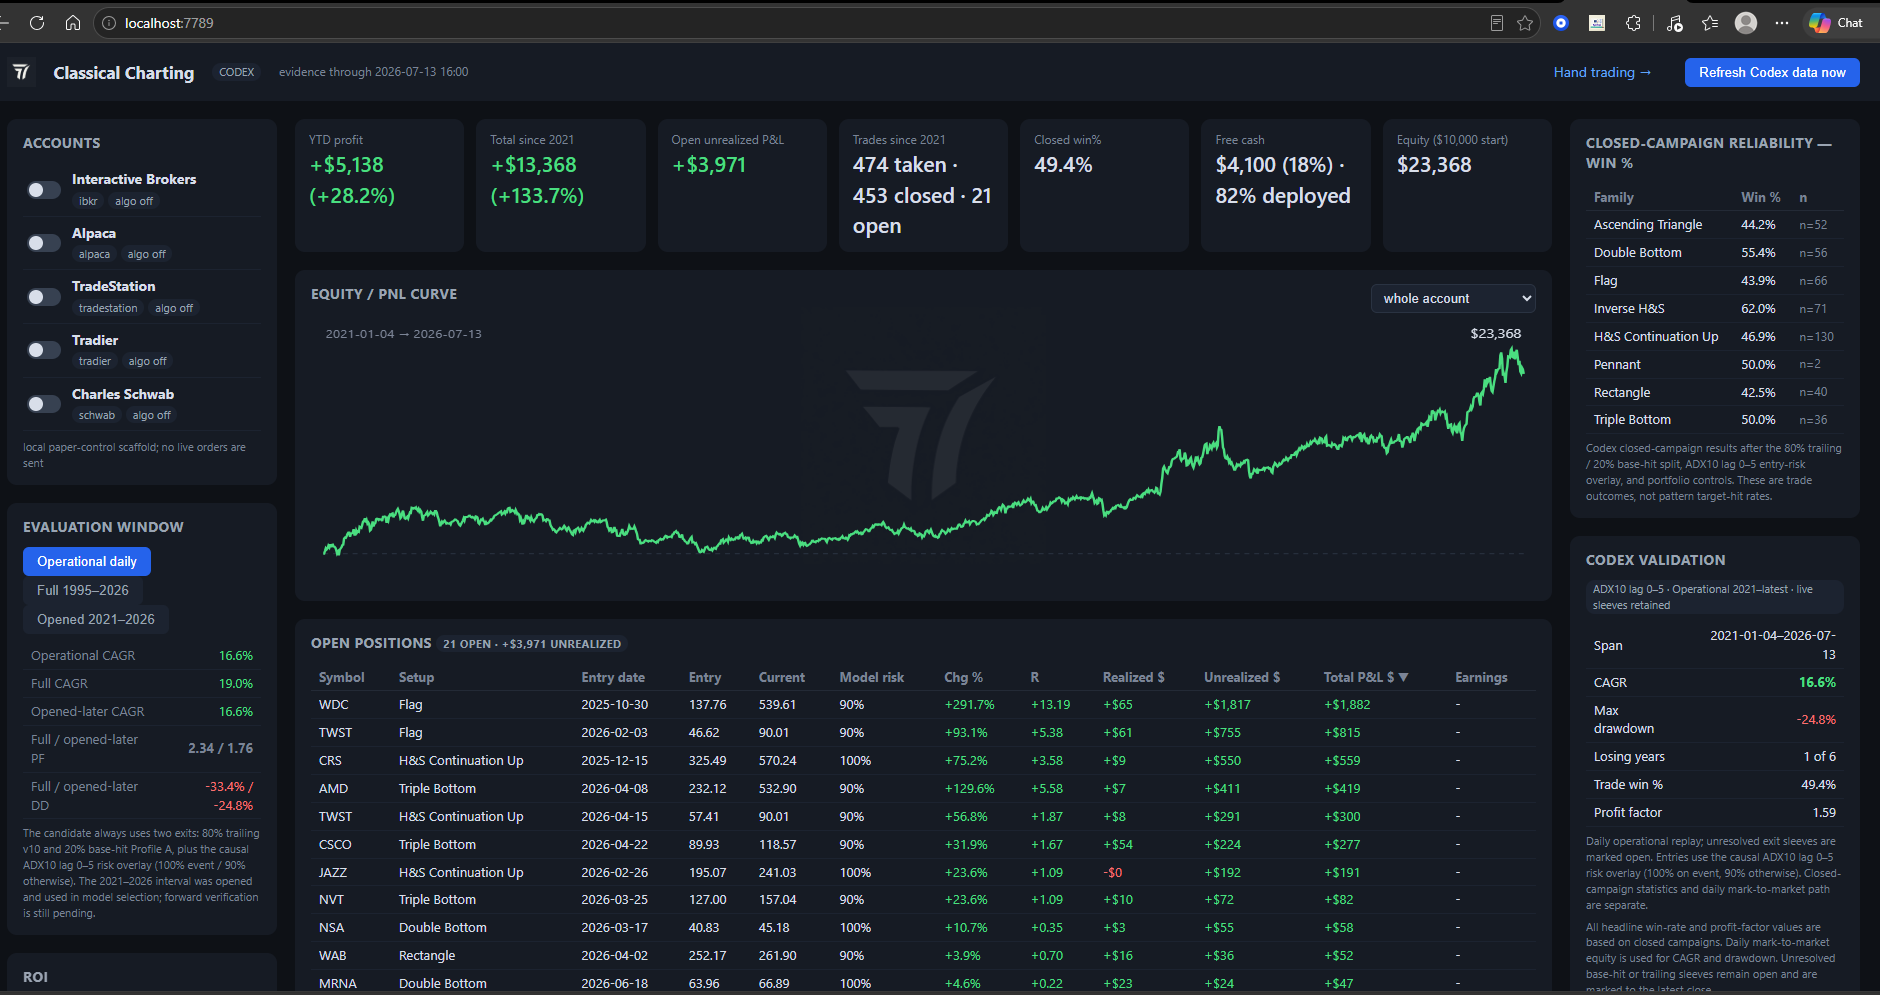Select the MRNA symbol in open positions
This screenshot has width=1880, height=995.
(x=338, y=984)
